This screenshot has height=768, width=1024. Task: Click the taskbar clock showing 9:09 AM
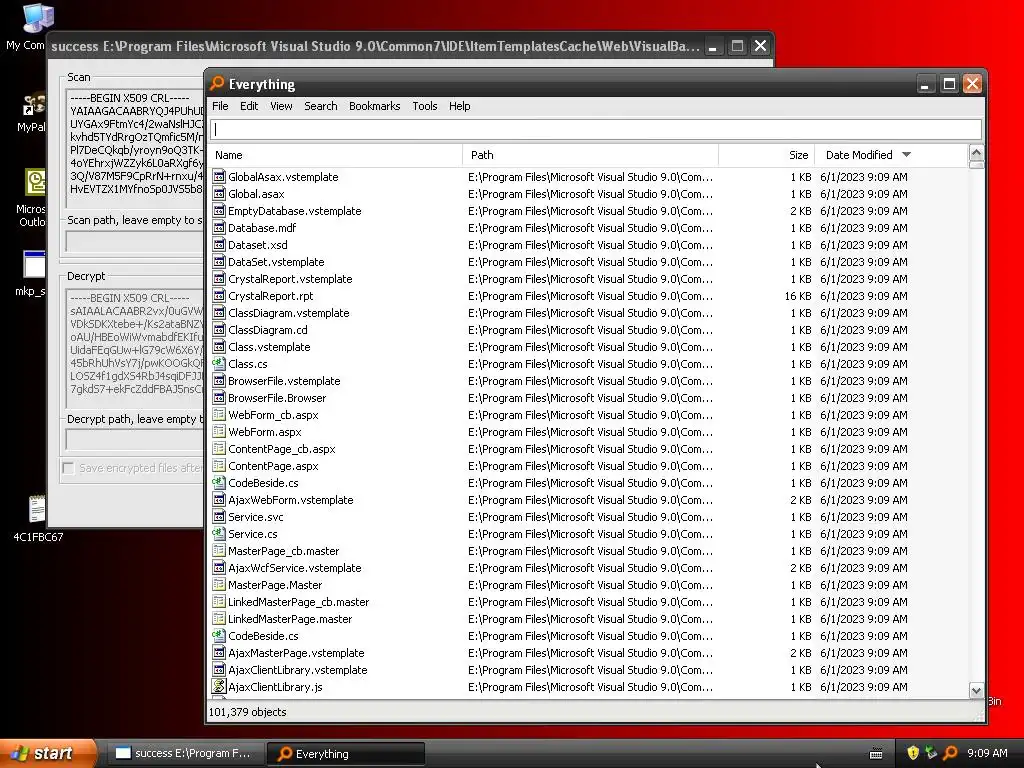coord(987,753)
